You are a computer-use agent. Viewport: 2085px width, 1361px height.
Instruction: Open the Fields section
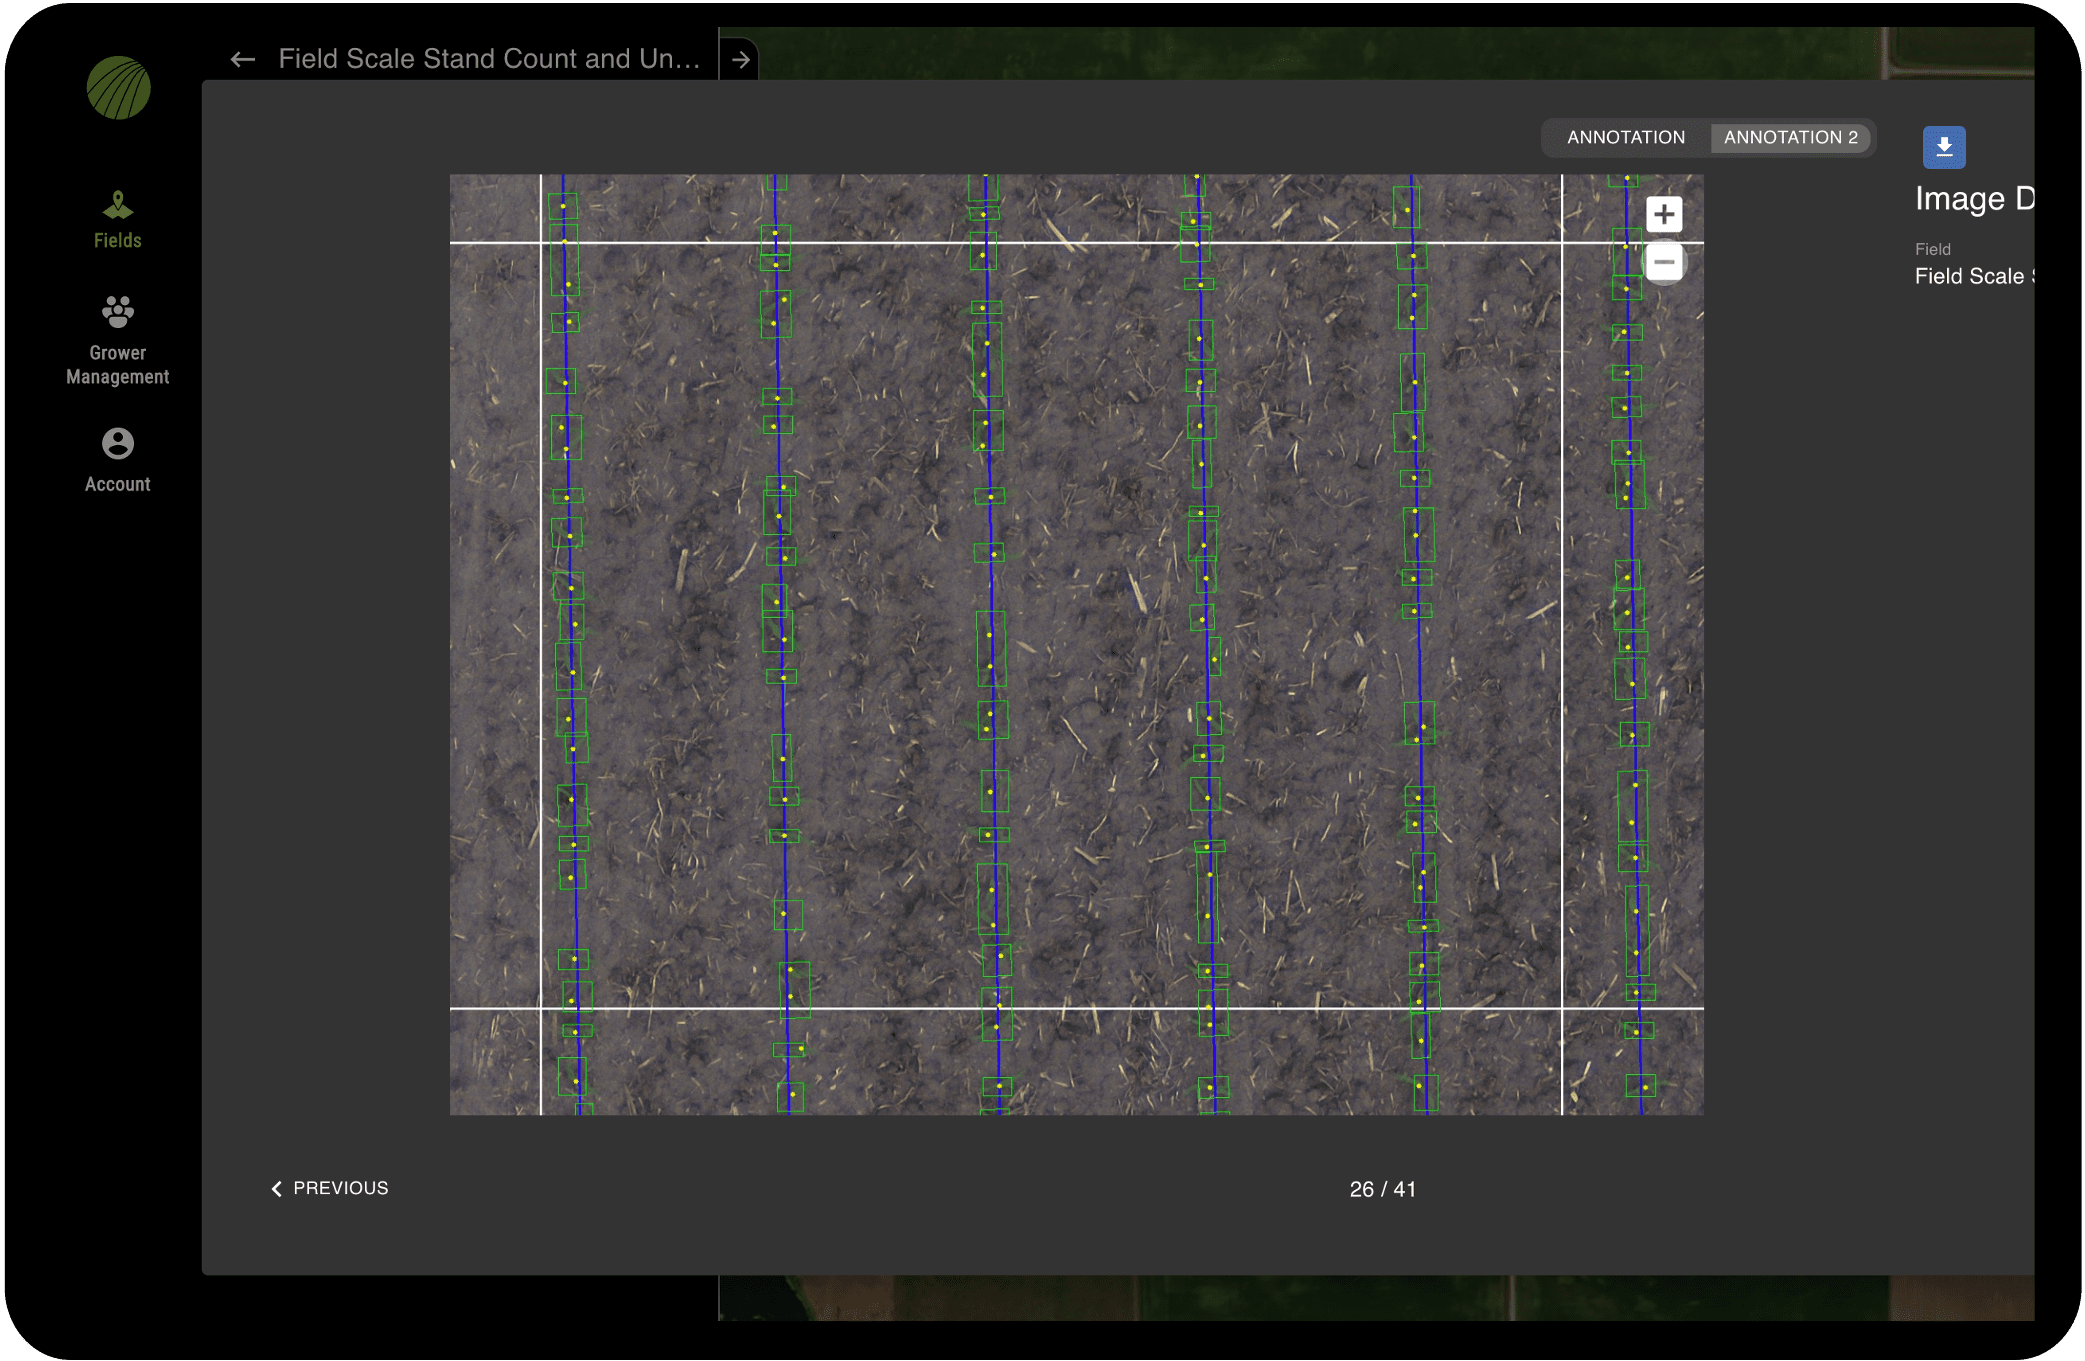click(118, 220)
